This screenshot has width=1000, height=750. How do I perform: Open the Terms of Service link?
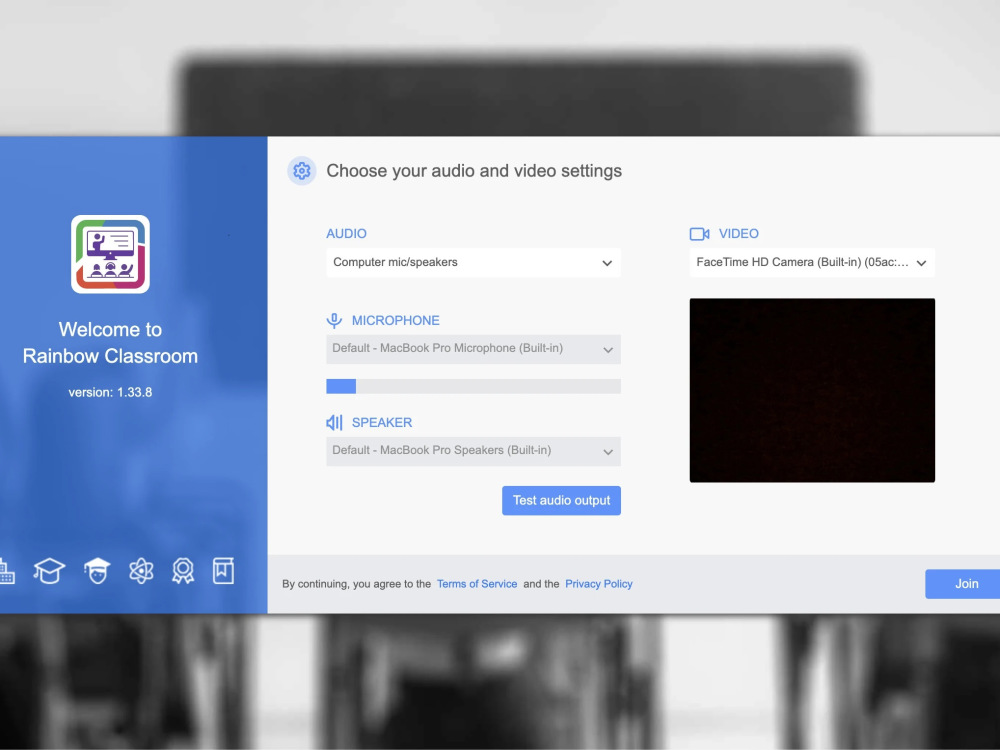pyautogui.click(x=477, y=584)
